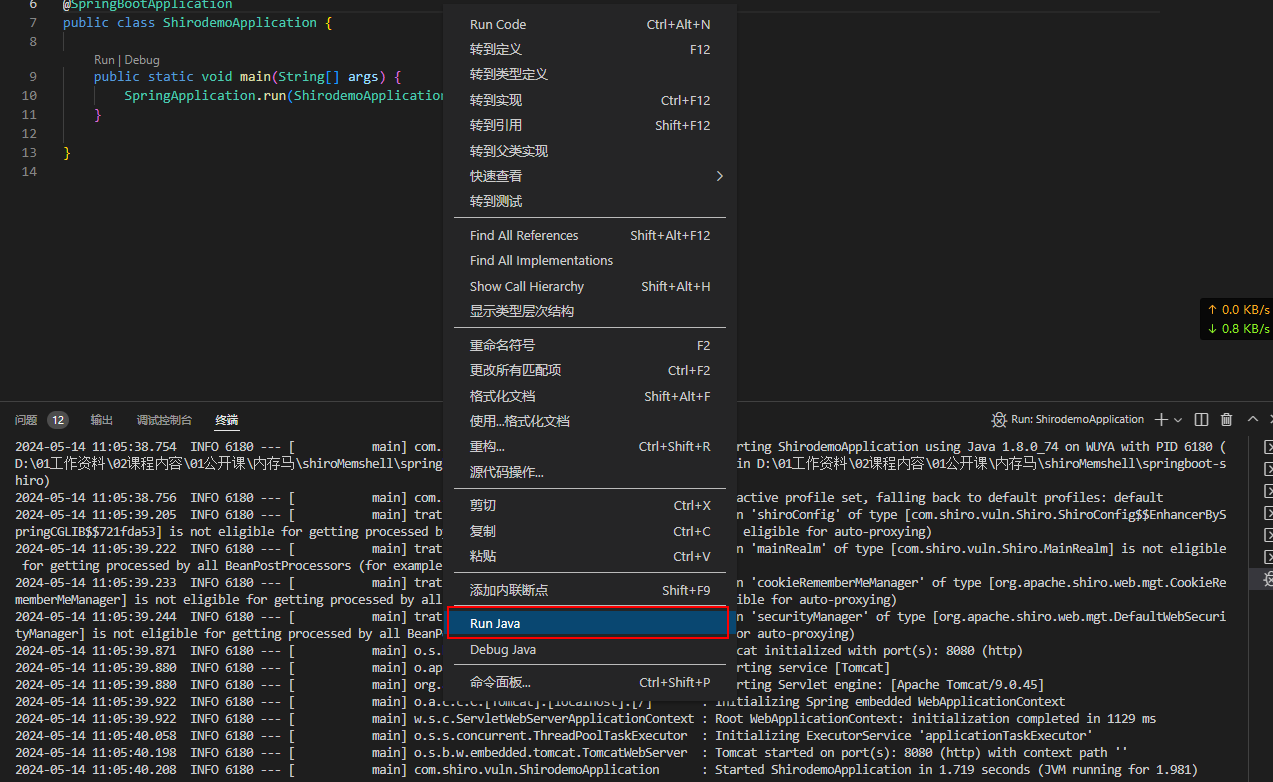Split the terminal panel
Image resolution: width=1273 pixels, height=782 pixels.
[1202, 420]
